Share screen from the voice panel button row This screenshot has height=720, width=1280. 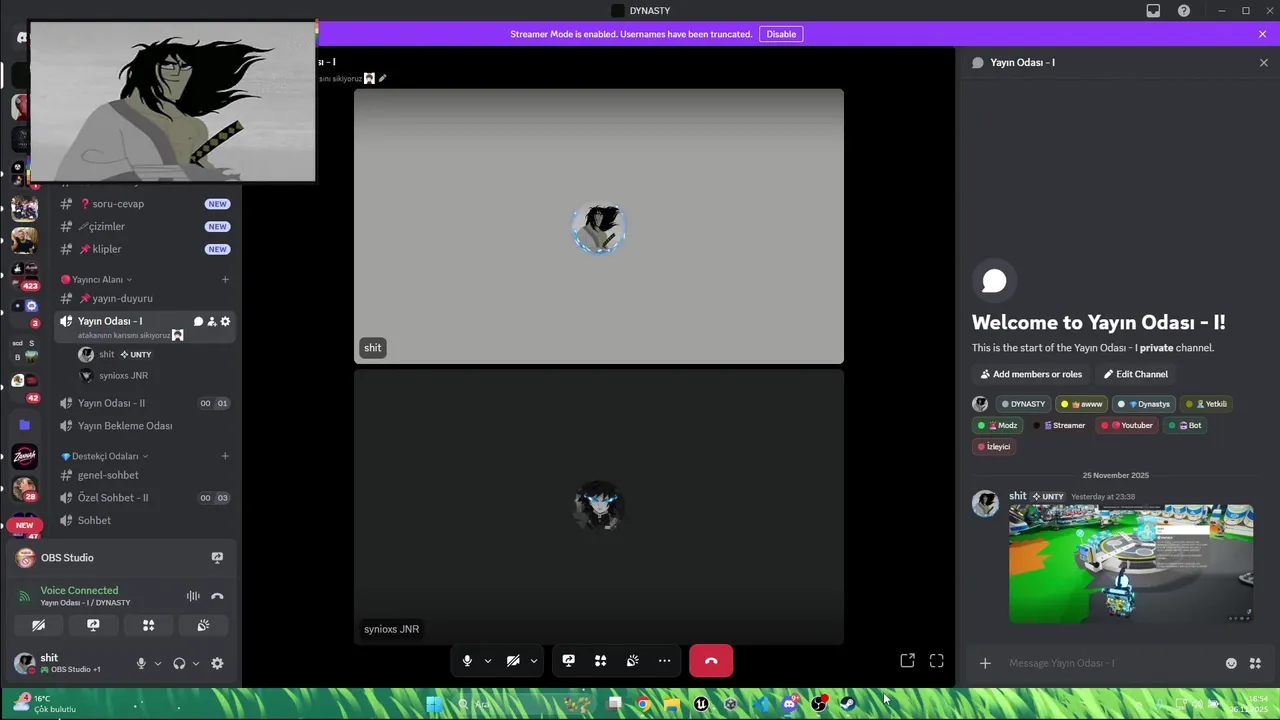93,625
